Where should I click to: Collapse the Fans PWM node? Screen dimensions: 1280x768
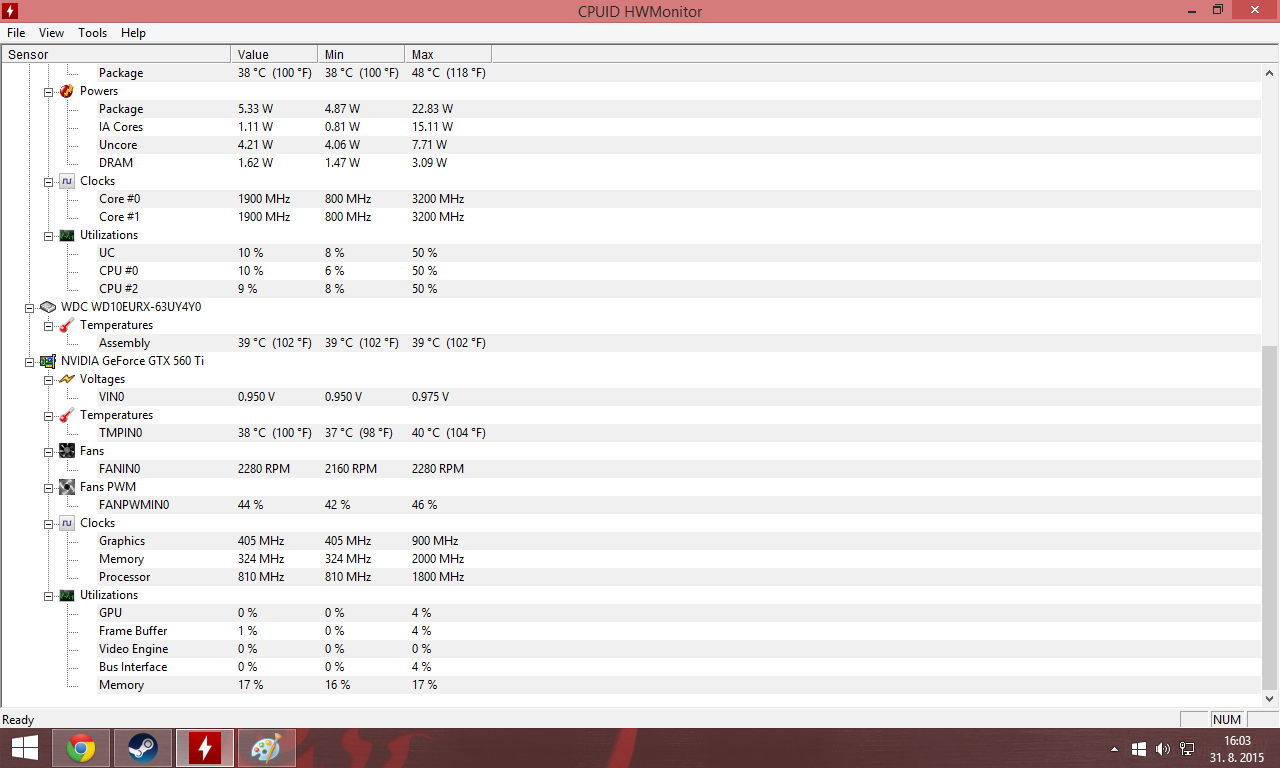48,487
